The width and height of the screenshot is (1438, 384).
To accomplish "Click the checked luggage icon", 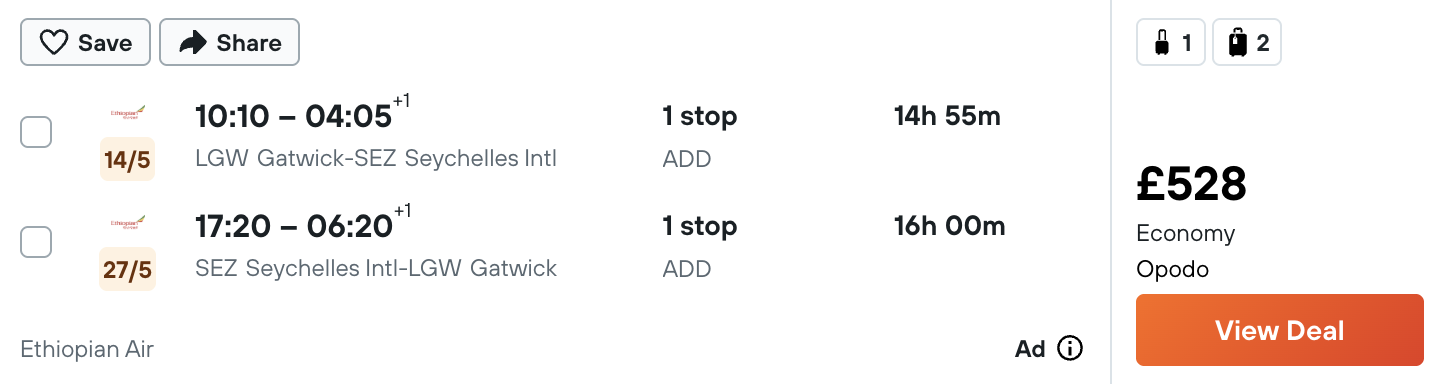I will (x=1238, y=43).
